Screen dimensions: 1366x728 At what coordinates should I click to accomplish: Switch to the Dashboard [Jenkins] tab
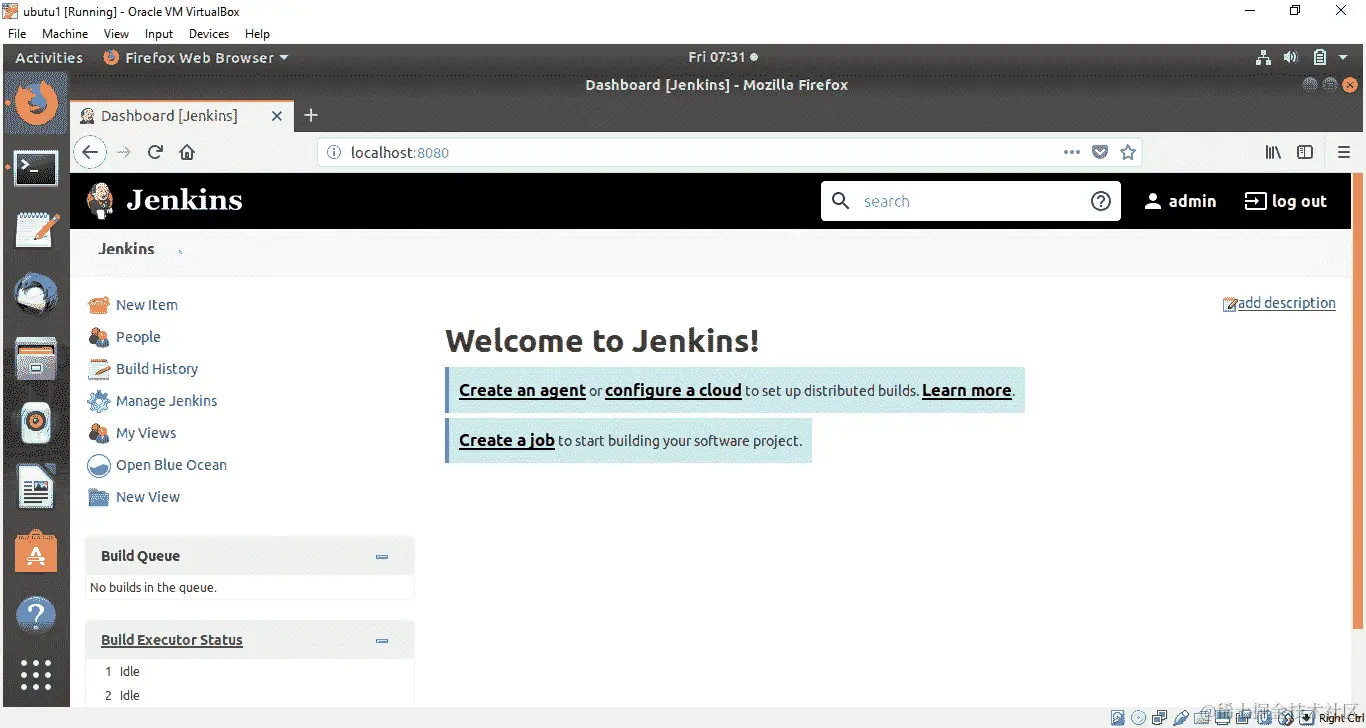(170, 115)
